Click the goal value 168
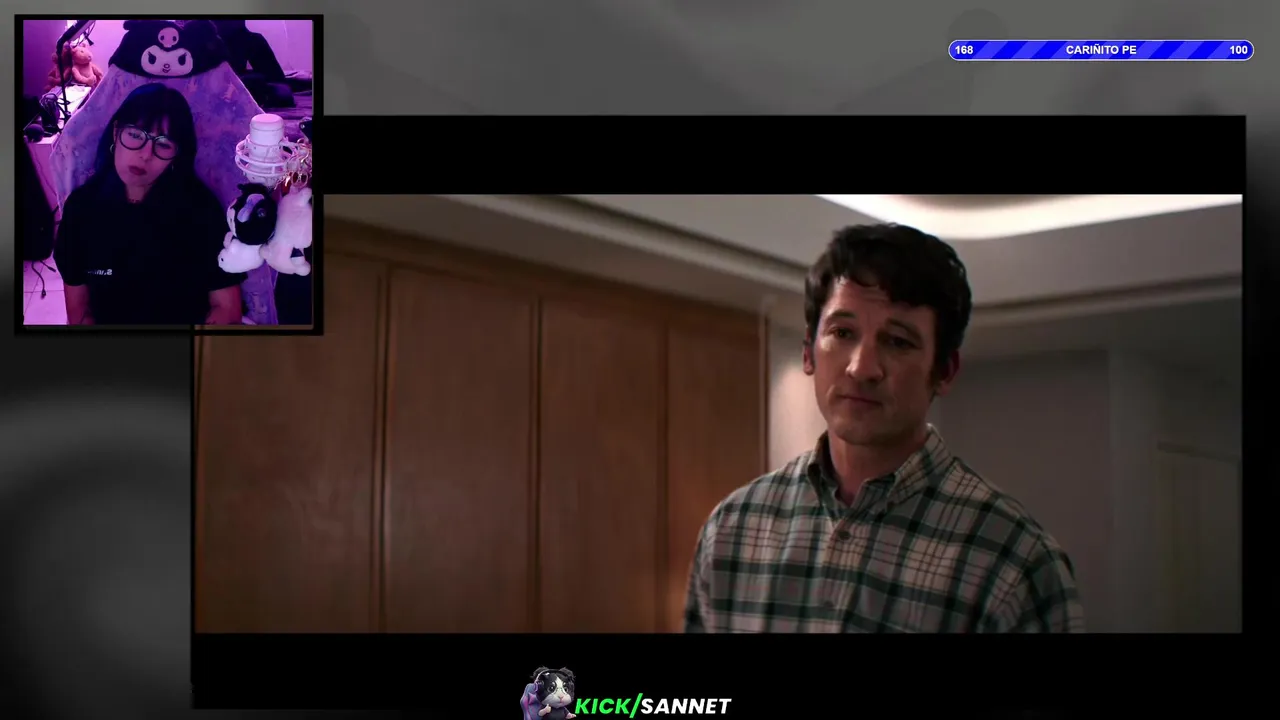 tap(964, 50)
